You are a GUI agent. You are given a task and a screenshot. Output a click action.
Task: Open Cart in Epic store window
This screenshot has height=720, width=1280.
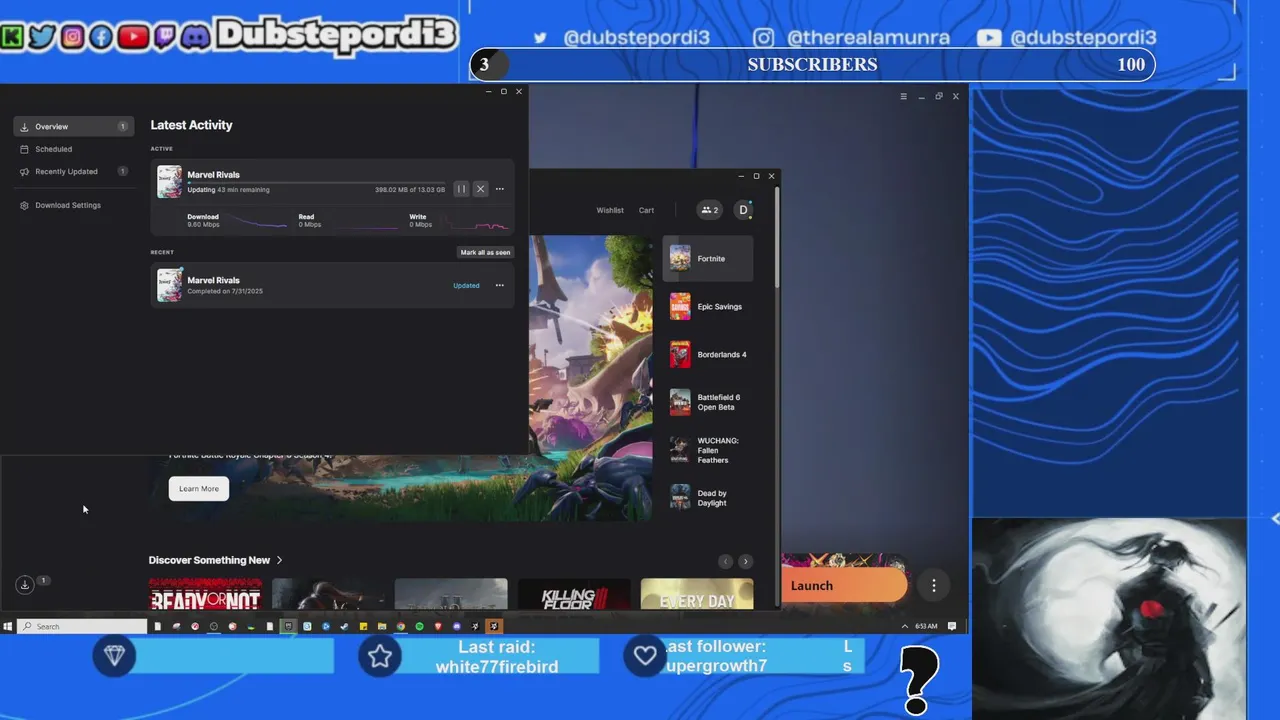(x=647, y=210)
